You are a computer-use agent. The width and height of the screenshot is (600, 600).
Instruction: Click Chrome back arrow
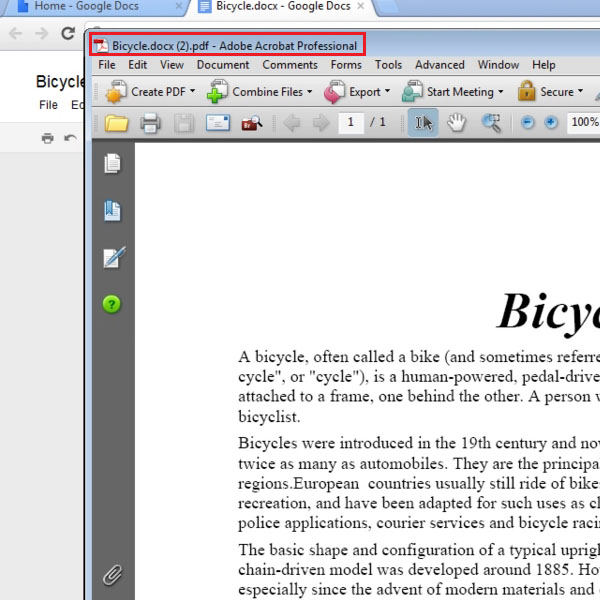tap(15, 33)
